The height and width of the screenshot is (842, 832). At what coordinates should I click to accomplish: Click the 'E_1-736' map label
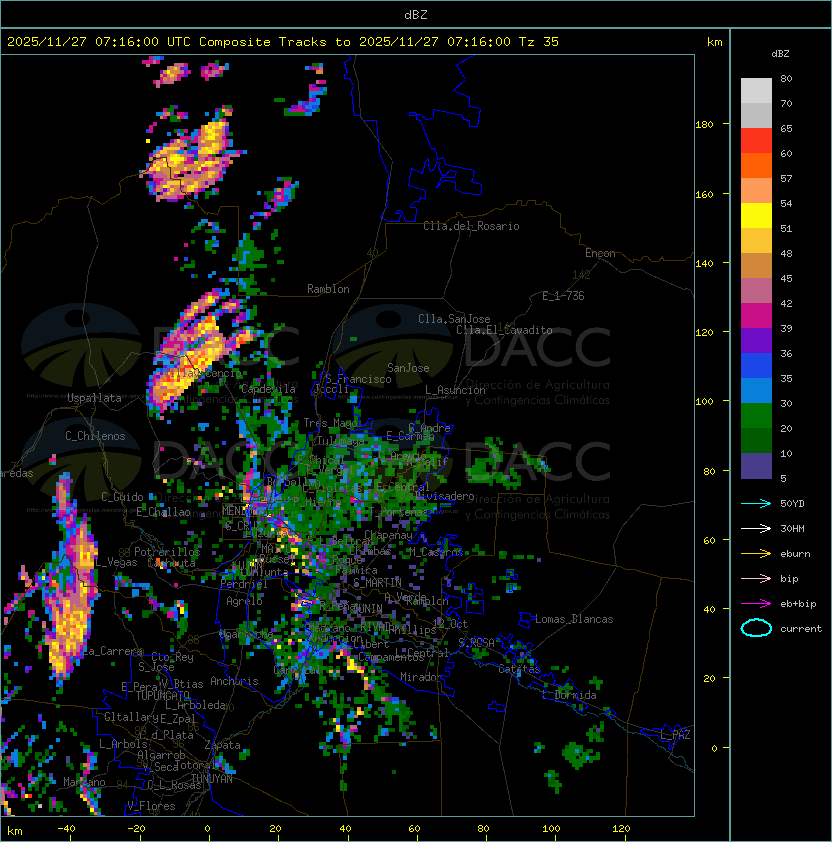[563, 296]
